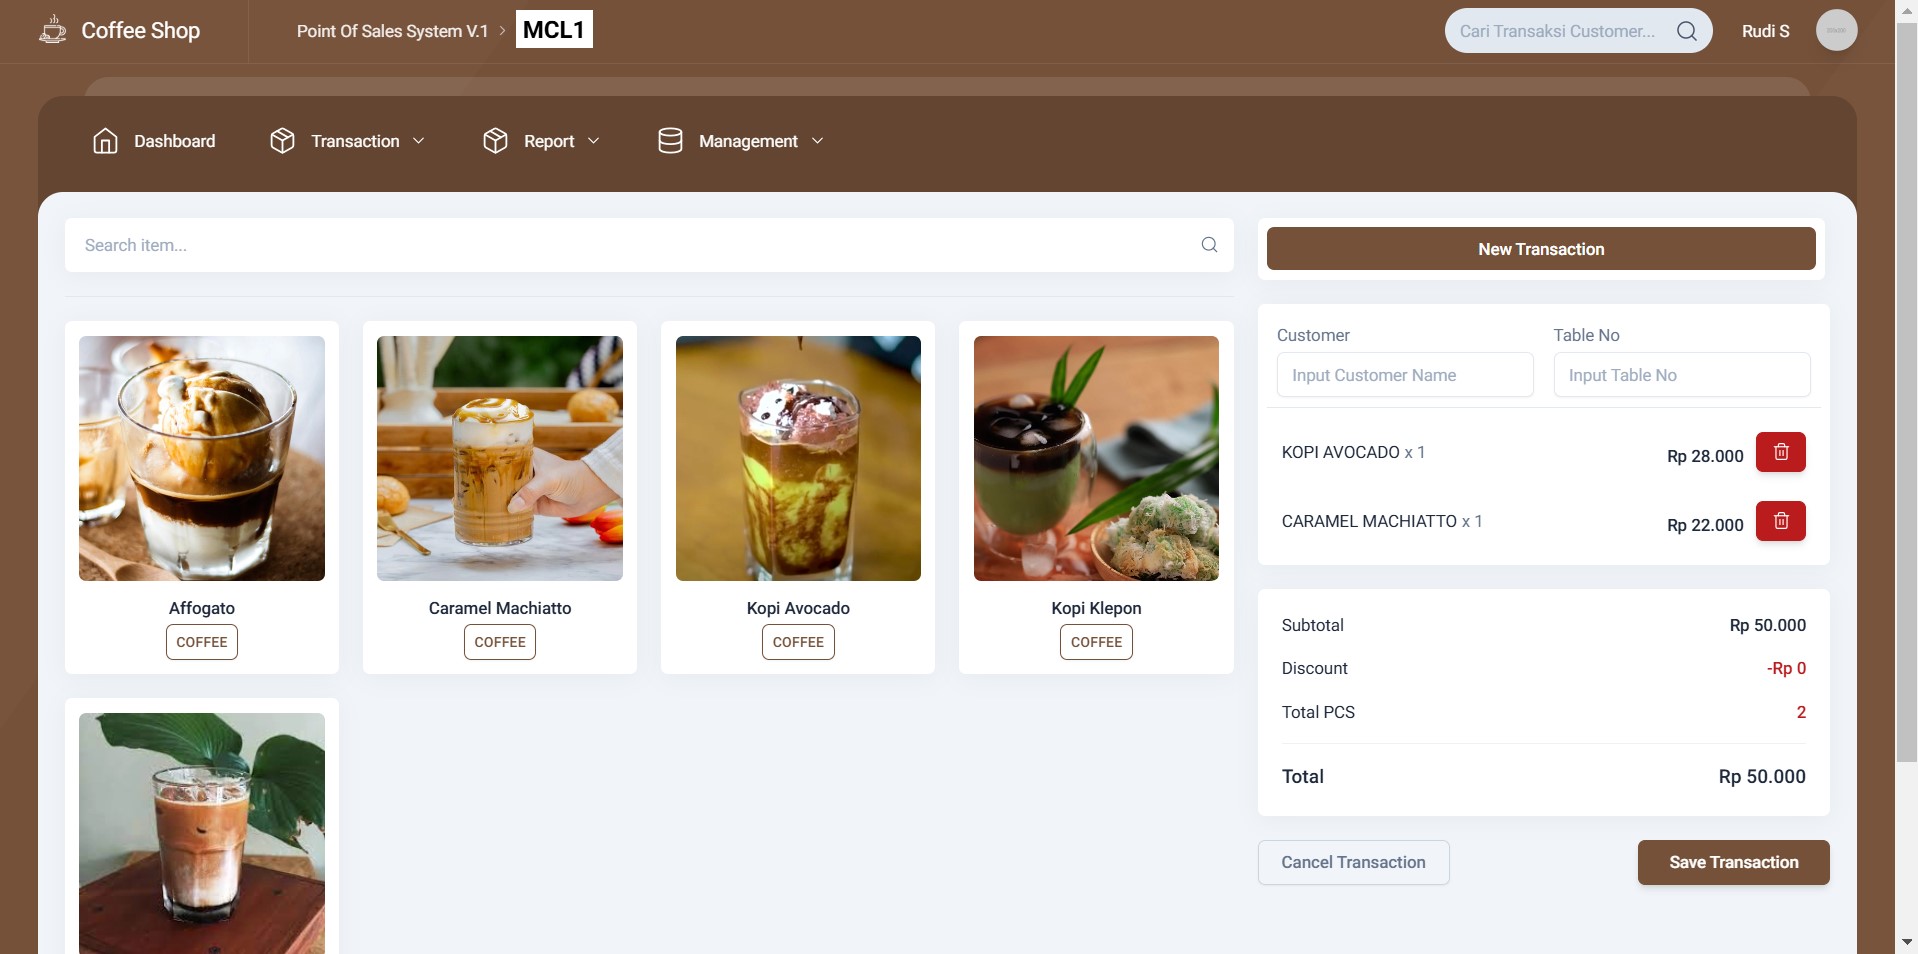Image resolution: width=1918 pixels, height=954 pixels.
Task: Click the magnifier icon in customer transaction search
Action: tap(1687, 31)
